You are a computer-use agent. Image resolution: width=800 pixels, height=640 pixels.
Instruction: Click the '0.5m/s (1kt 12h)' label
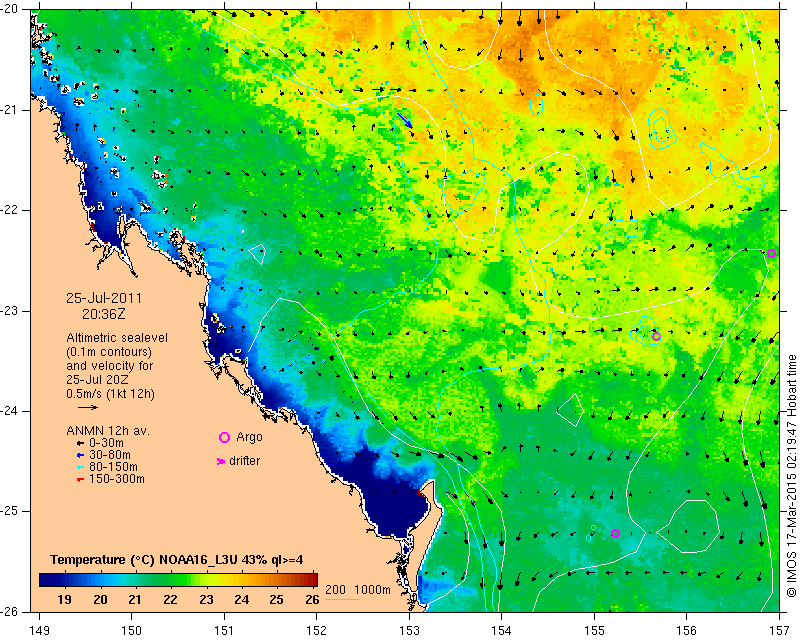110,393
